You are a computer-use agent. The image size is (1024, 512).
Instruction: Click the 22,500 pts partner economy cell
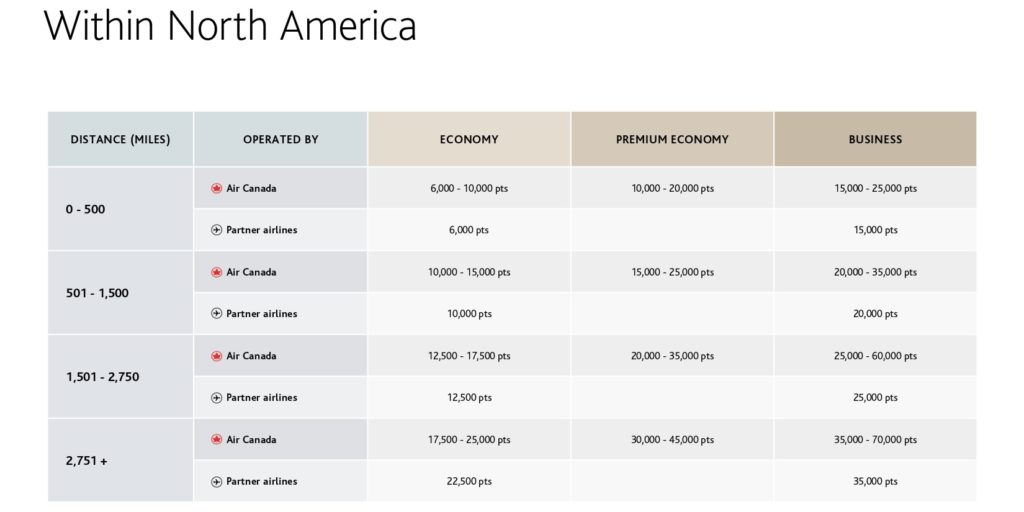[x=469, y=482]
